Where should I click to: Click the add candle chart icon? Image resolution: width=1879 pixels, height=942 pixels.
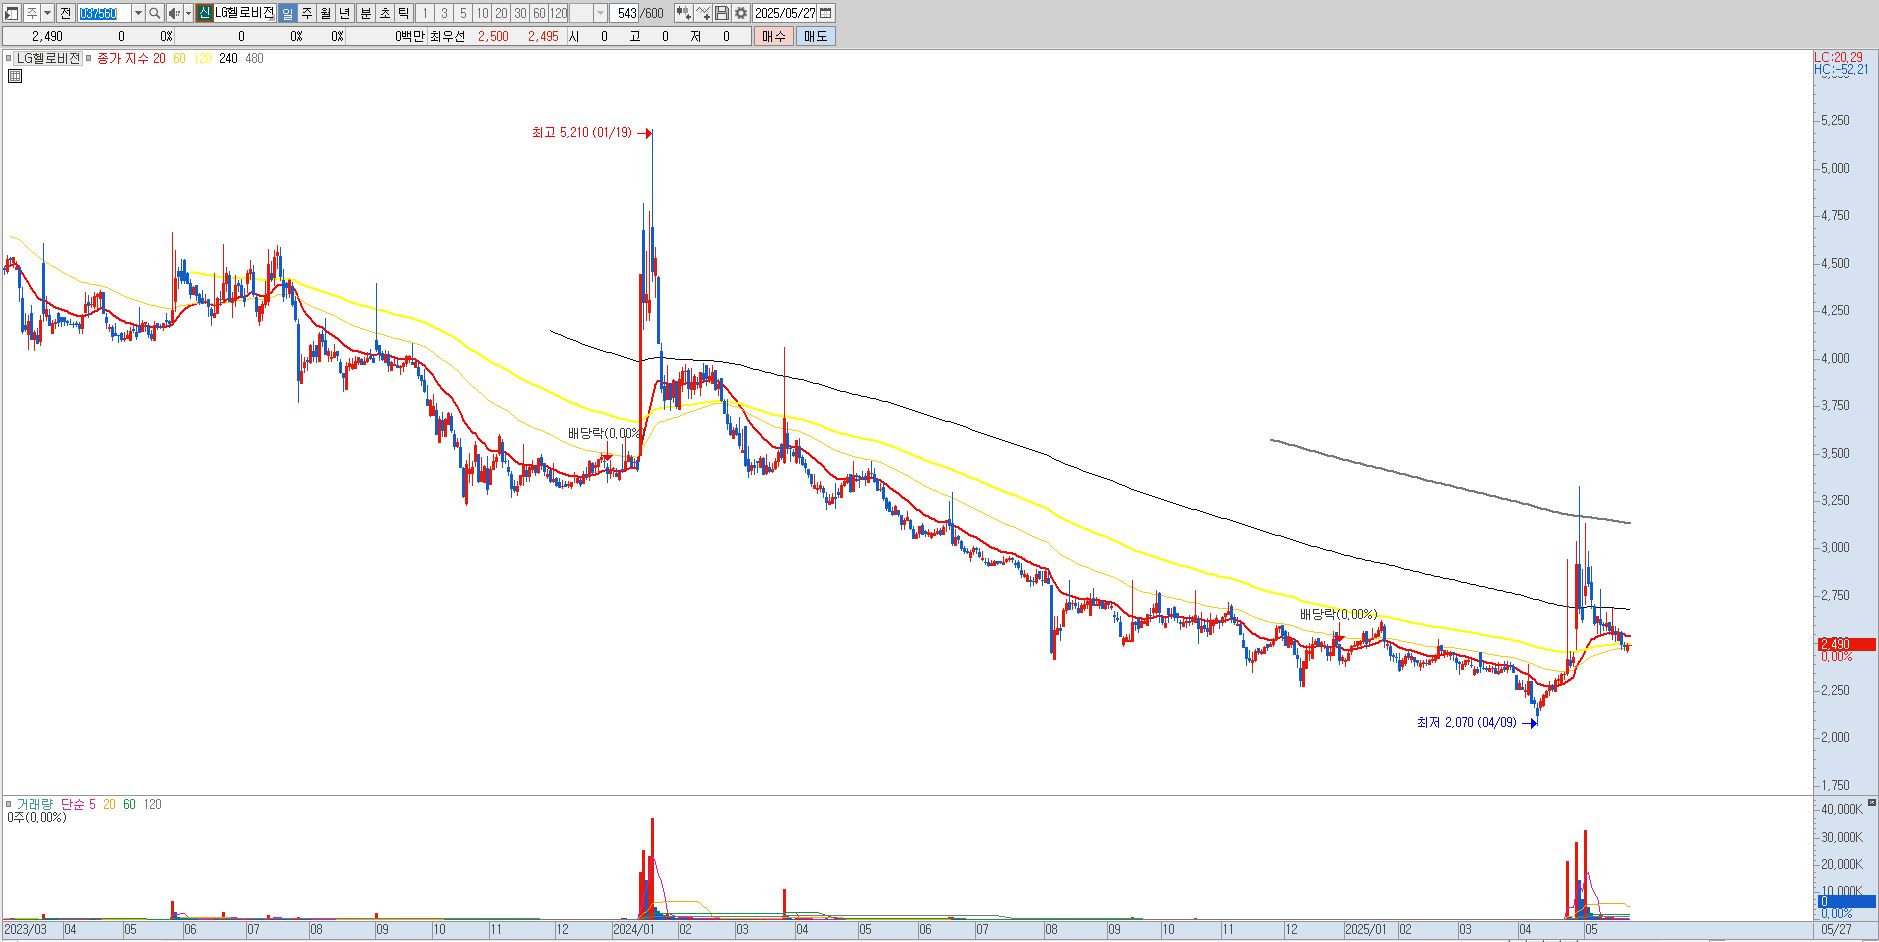(684, 13)
